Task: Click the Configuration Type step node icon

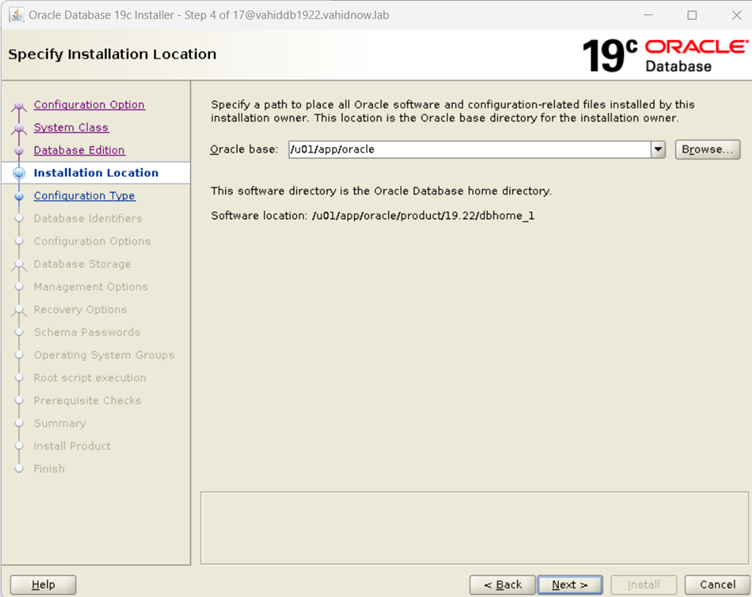Action: [x=18, y=197]
